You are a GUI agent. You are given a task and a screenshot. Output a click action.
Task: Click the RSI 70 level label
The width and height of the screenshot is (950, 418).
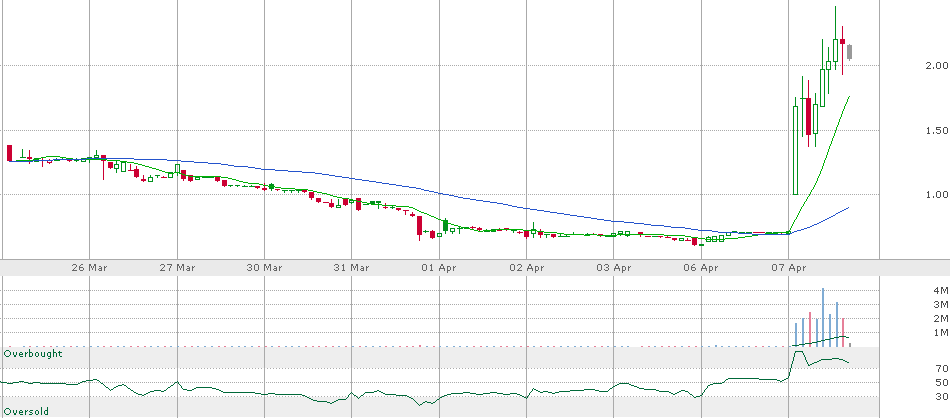pyautogui.click(x=941, y=368)
